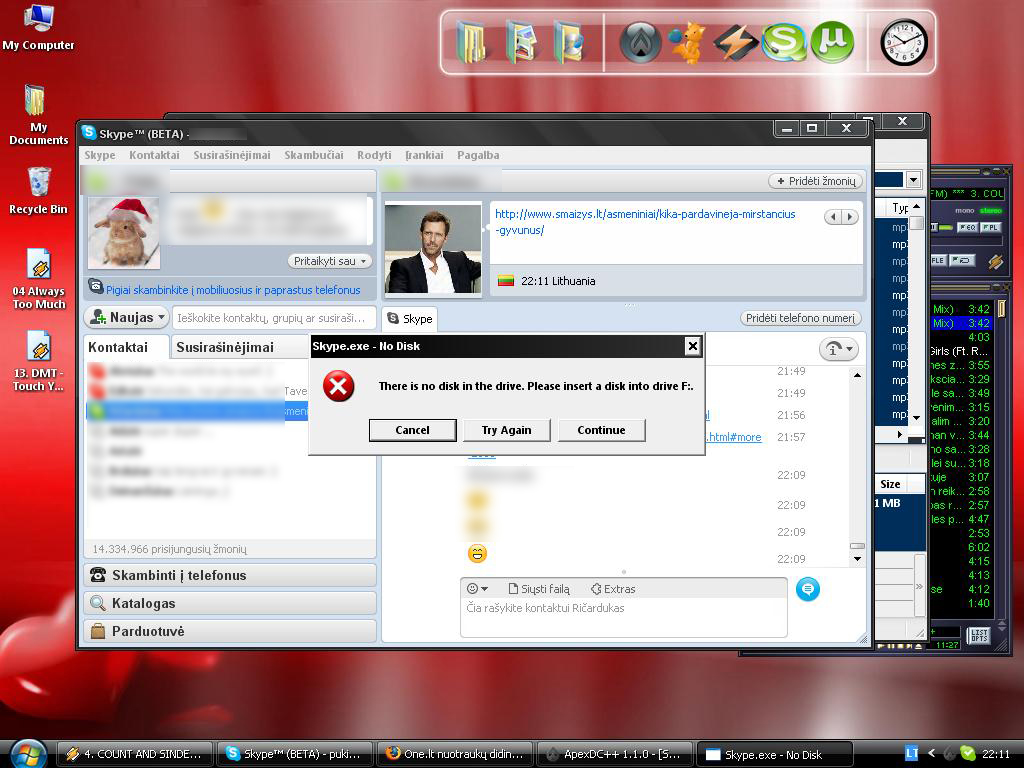Select the '04 Always Too Much' file icon
Screen dimensions: 1024x768
[39, 279]
